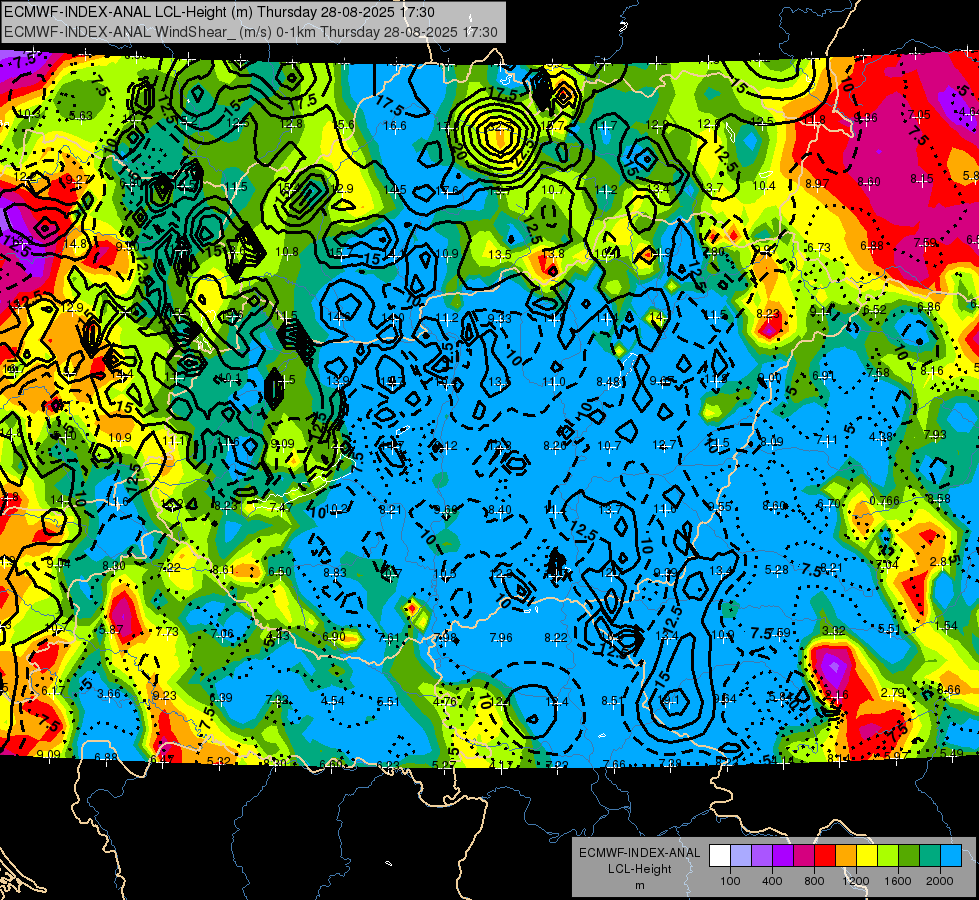Click the 9.04 wind shear value

click(x=59, y=564)
